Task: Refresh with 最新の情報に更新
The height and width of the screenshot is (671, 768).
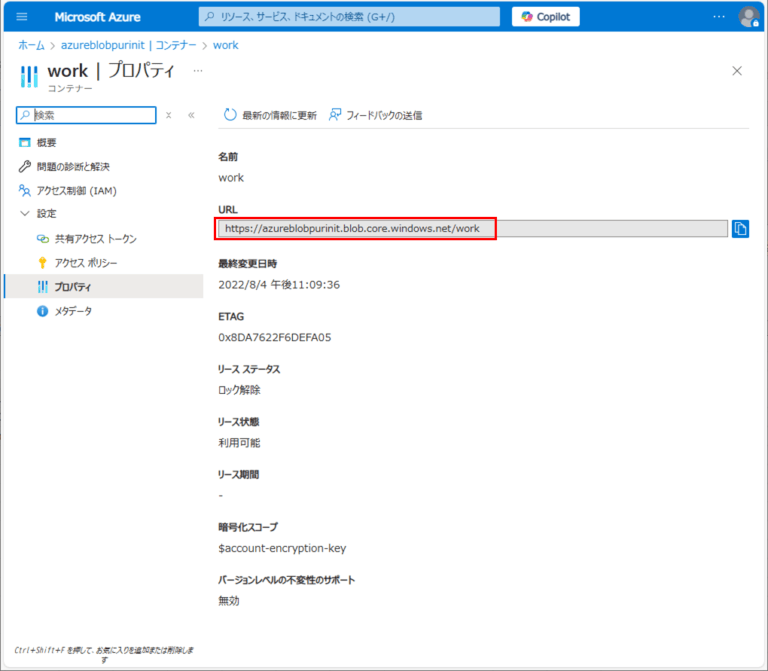Action: (x=270, y=115)
